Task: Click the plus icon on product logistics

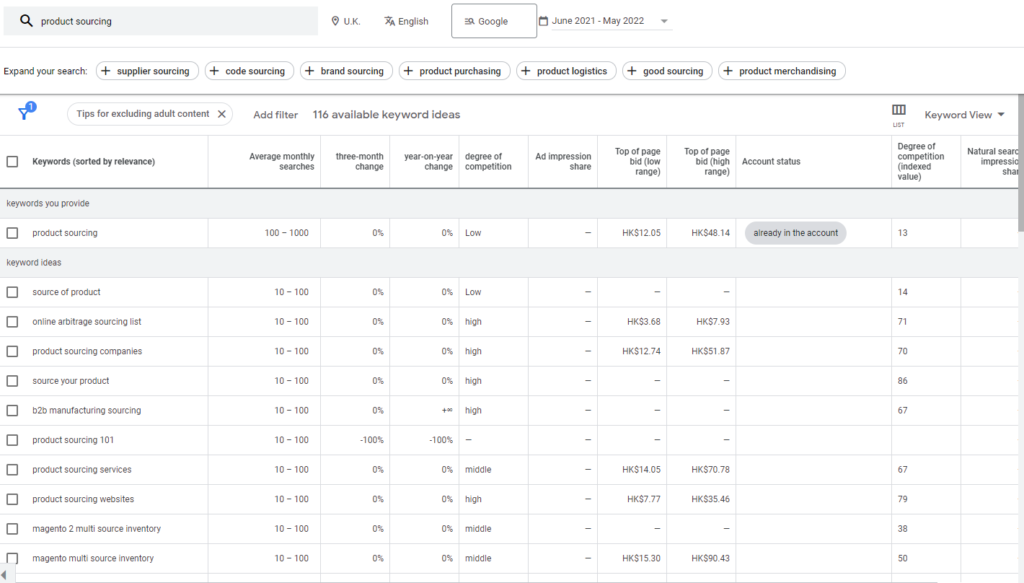Action: pyautogui.click(x=526, y=71)
